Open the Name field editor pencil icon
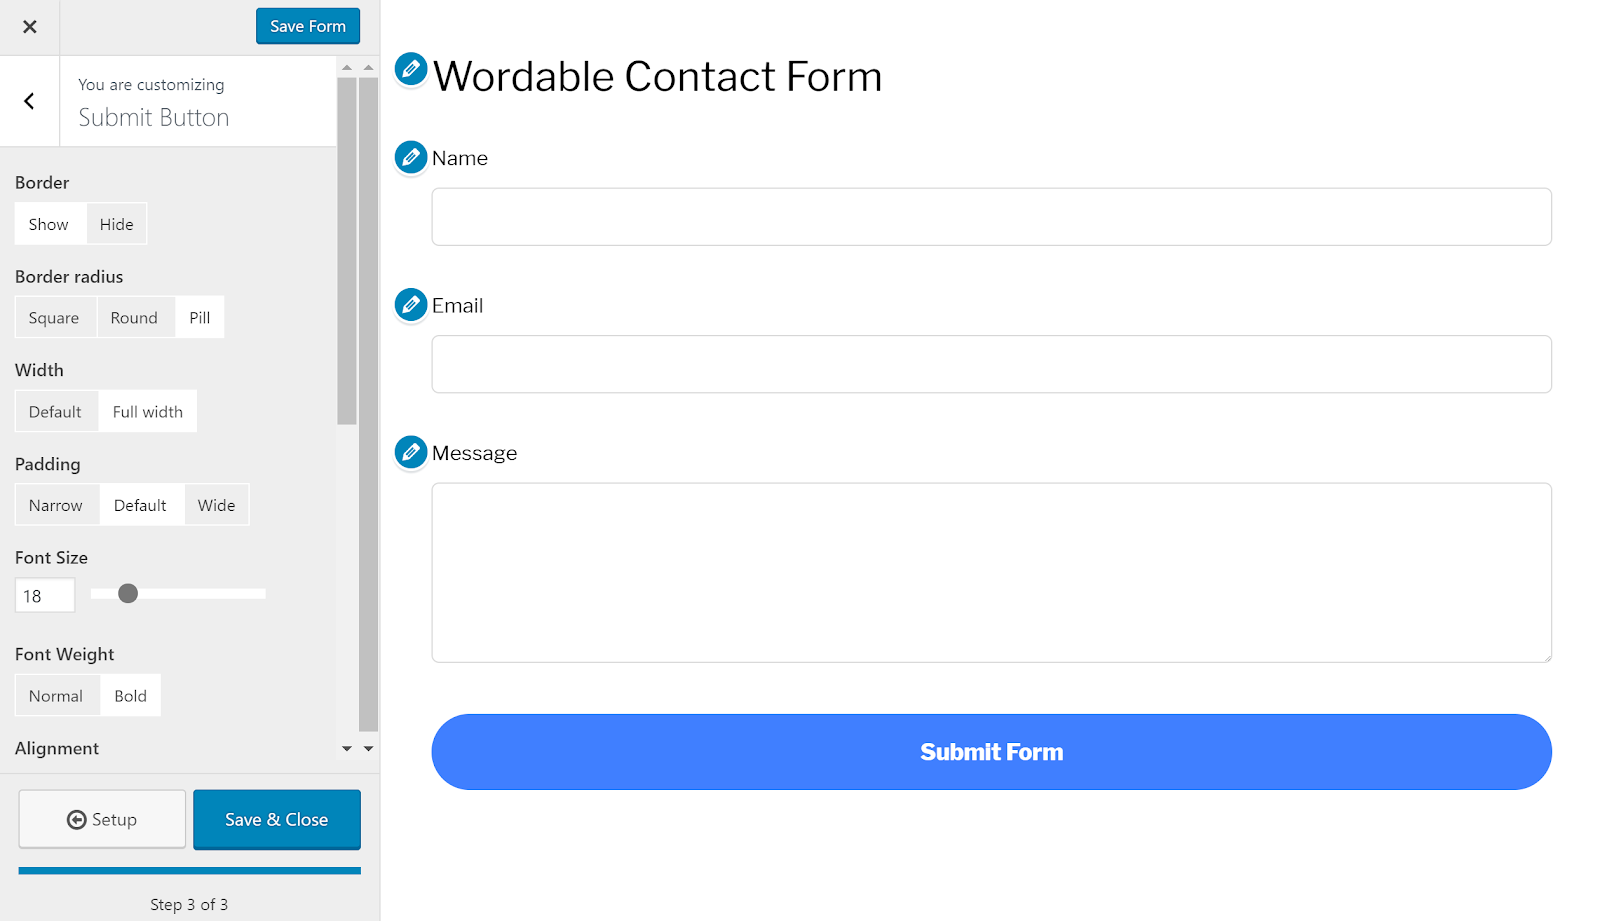 tap(410, 157)
